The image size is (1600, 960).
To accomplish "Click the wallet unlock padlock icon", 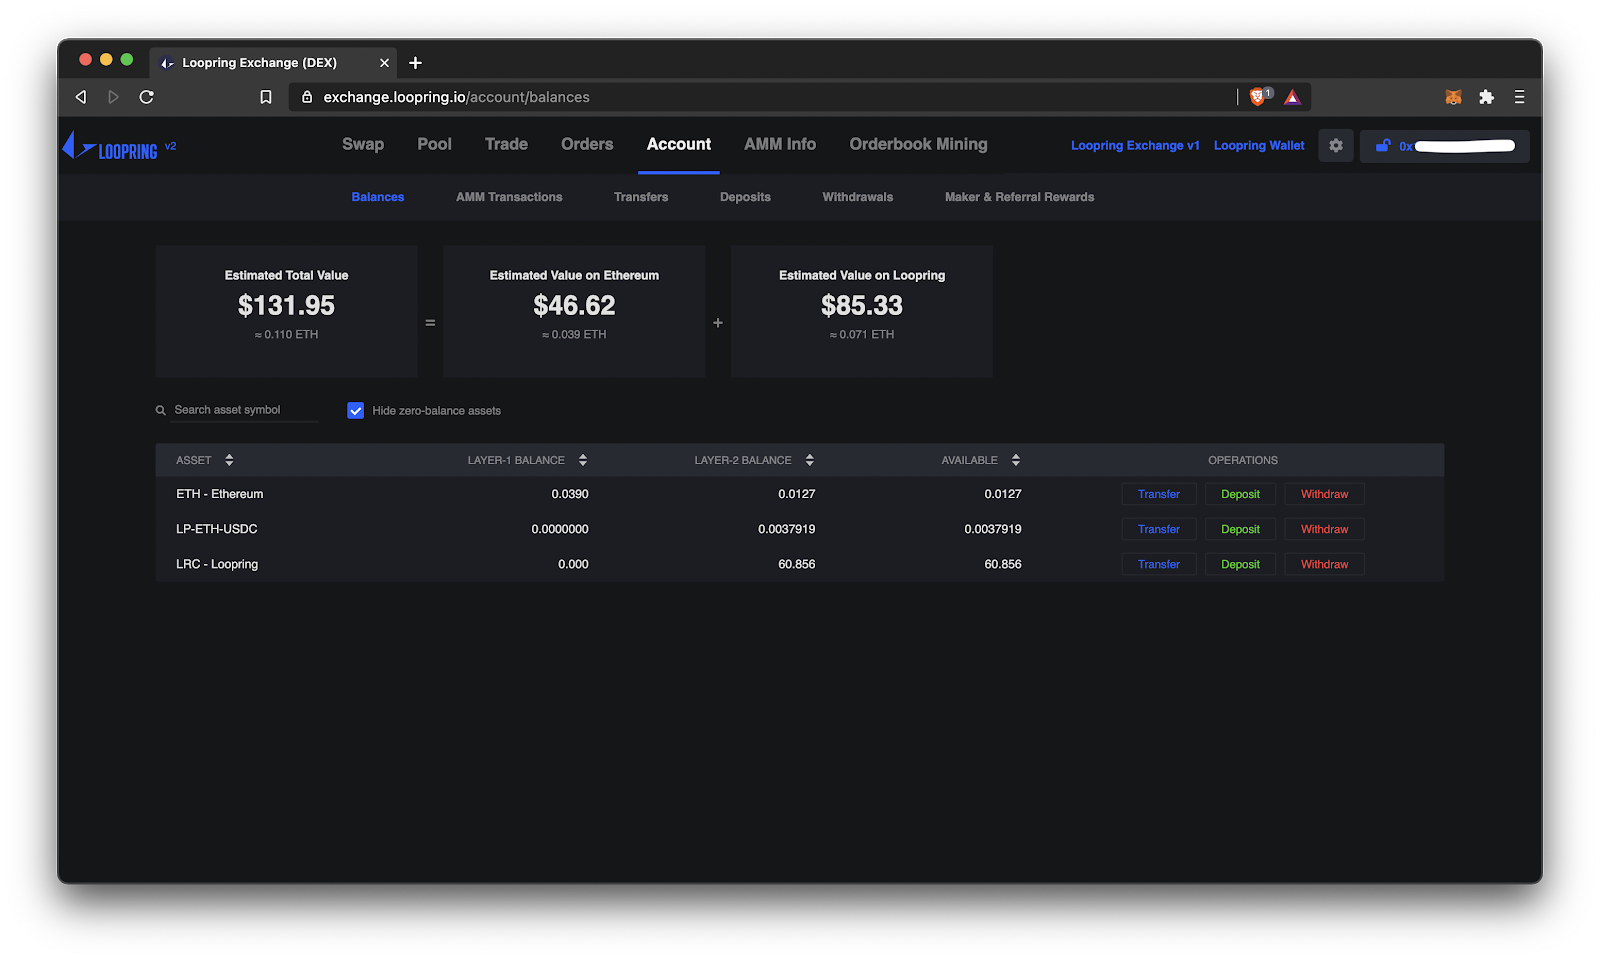I will (x=1383, y=146).
